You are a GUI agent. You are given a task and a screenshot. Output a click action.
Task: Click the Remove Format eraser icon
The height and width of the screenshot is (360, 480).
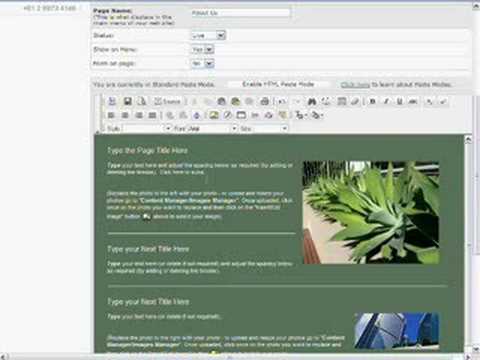click(x=355, y=101)
